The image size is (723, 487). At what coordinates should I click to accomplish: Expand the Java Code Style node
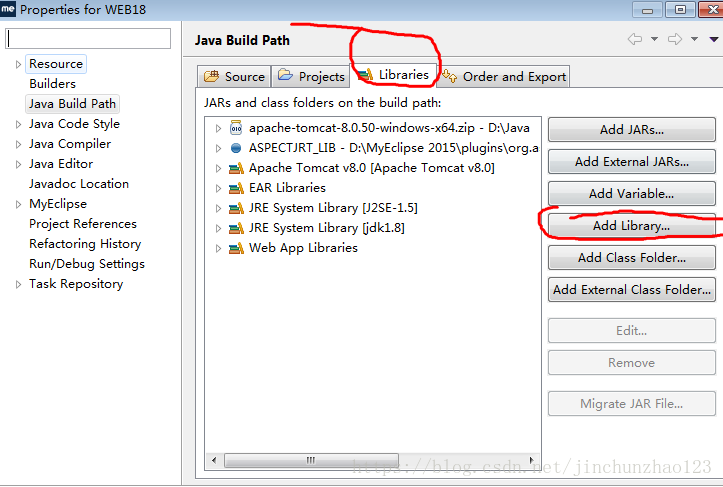pos(18,124)
